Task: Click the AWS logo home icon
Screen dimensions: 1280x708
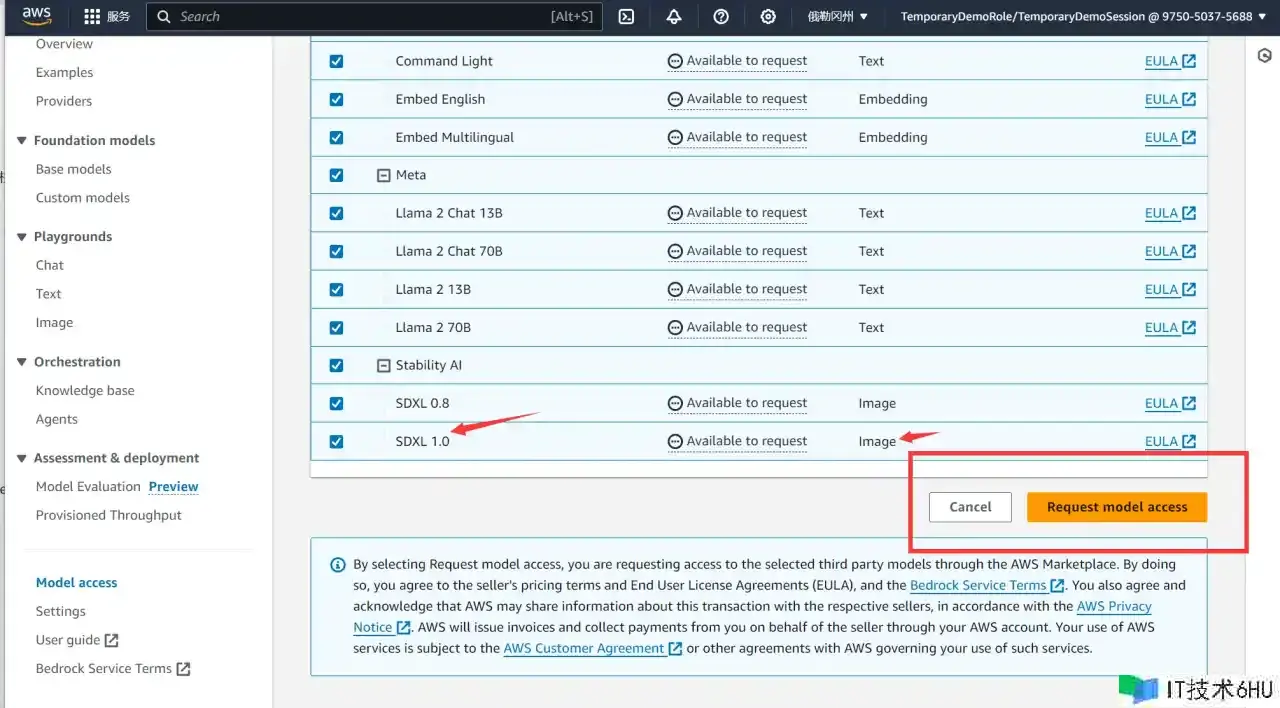Action: tap(37, 16)
